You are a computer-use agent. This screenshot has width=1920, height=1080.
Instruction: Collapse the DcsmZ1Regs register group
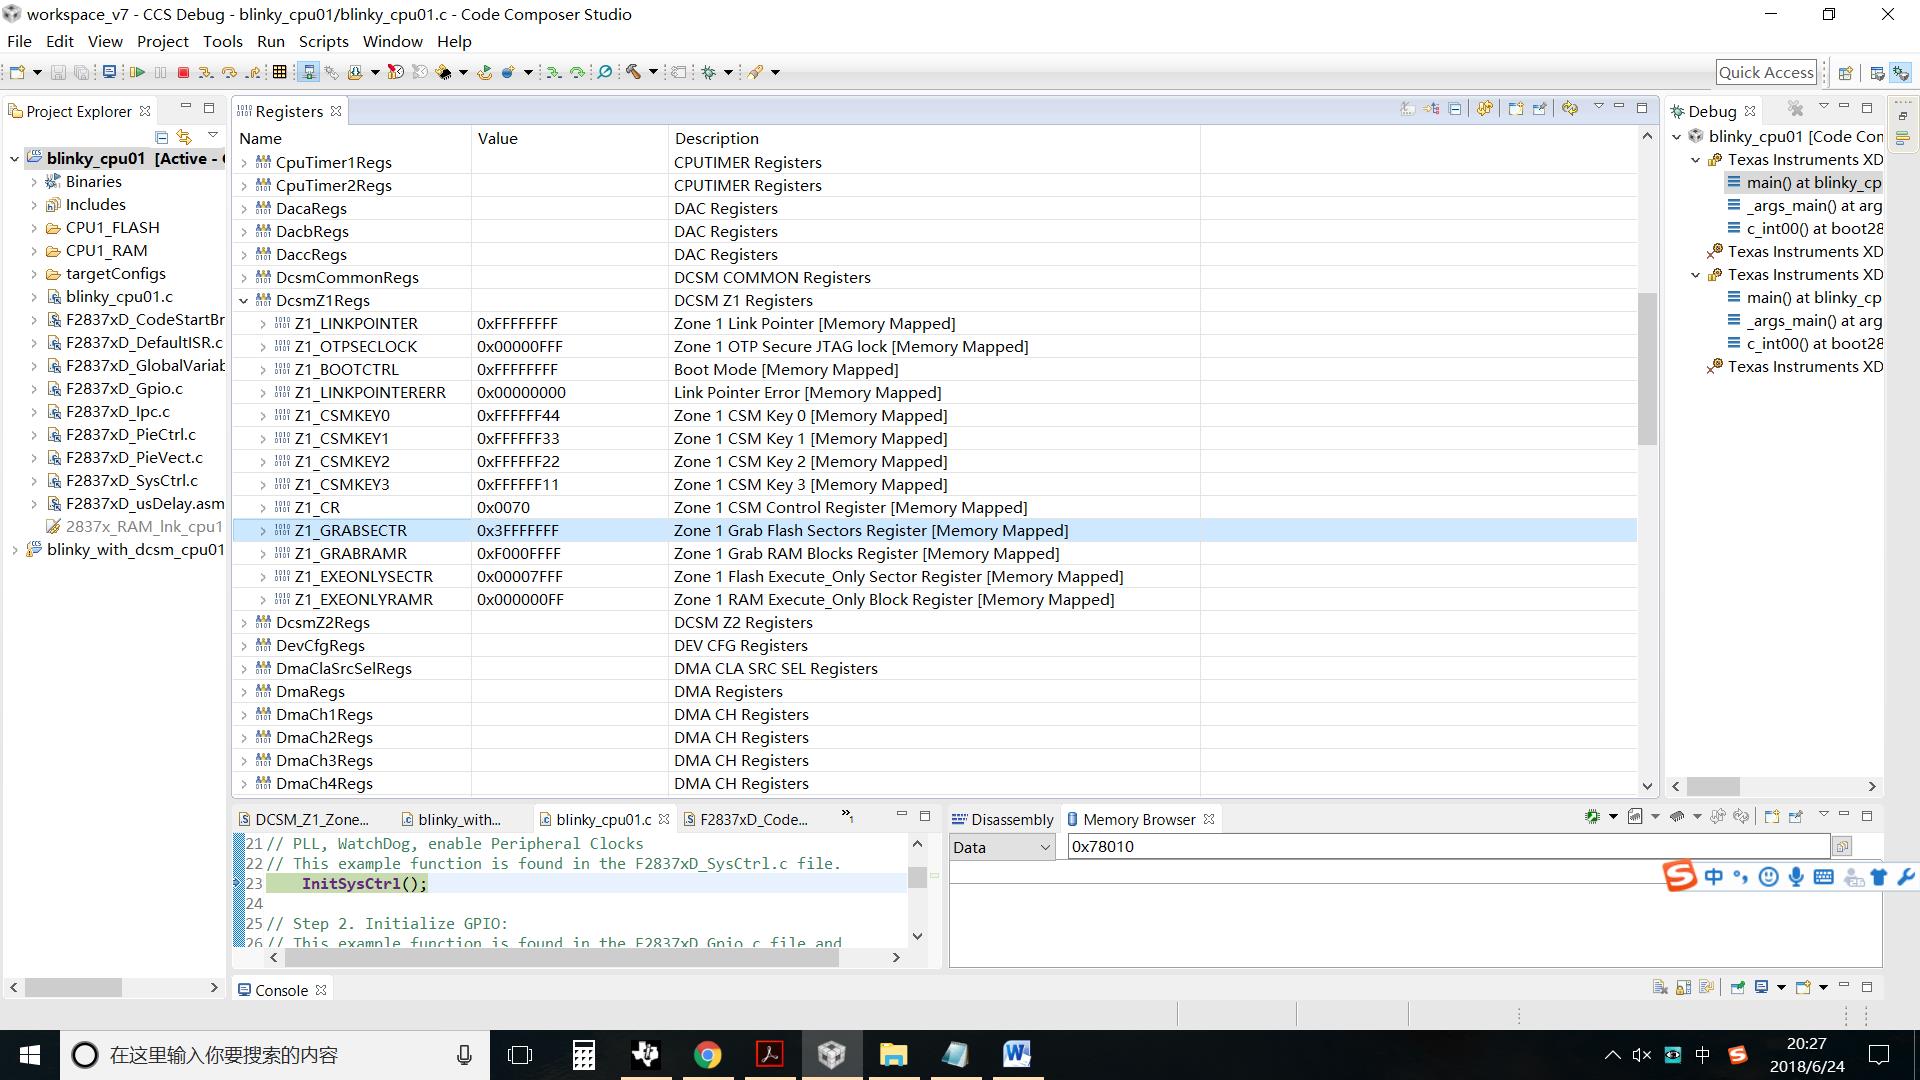click(x=244, y=301)
